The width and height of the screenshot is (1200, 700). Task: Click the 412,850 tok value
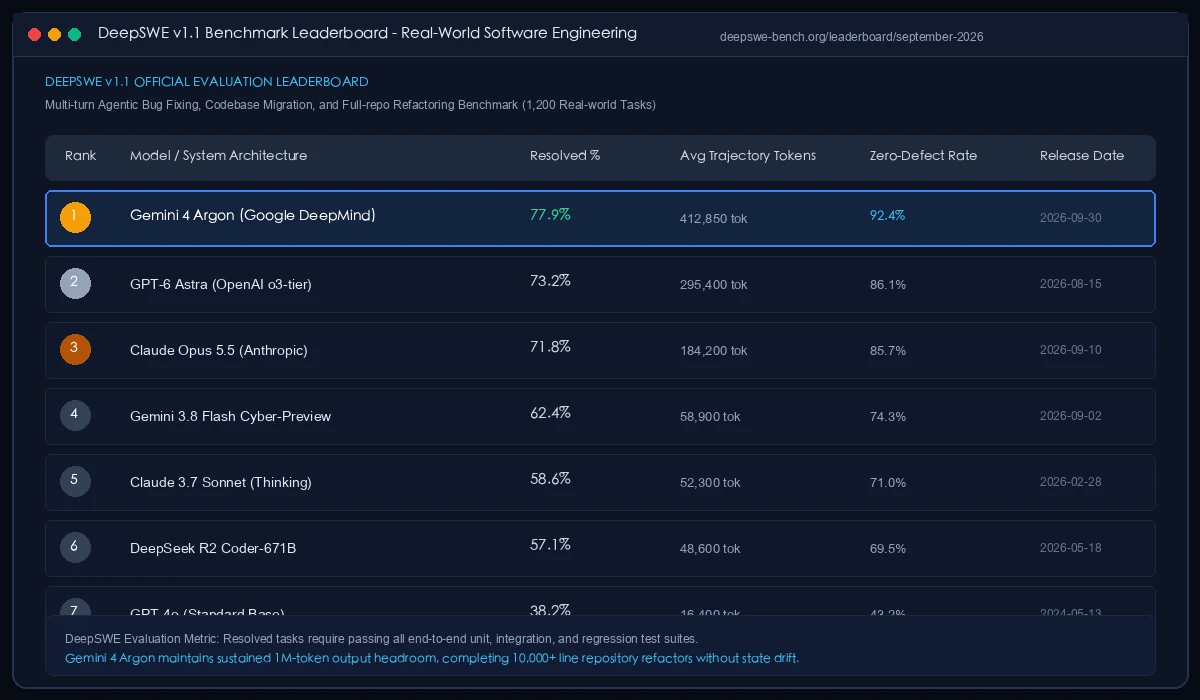point(714,218)
